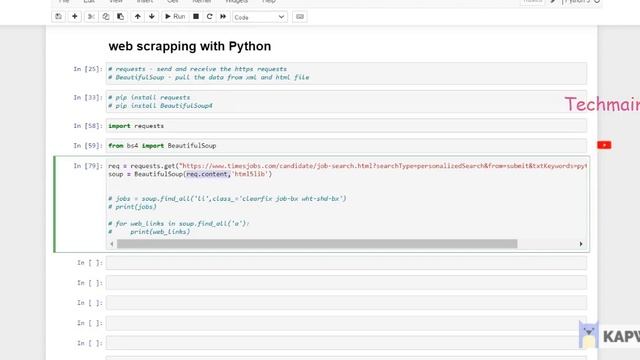Click the commented 'print(jobs)' line
The height and width of the screenshot is (360, 640).
pyautogui.click(x=132, y=207)
